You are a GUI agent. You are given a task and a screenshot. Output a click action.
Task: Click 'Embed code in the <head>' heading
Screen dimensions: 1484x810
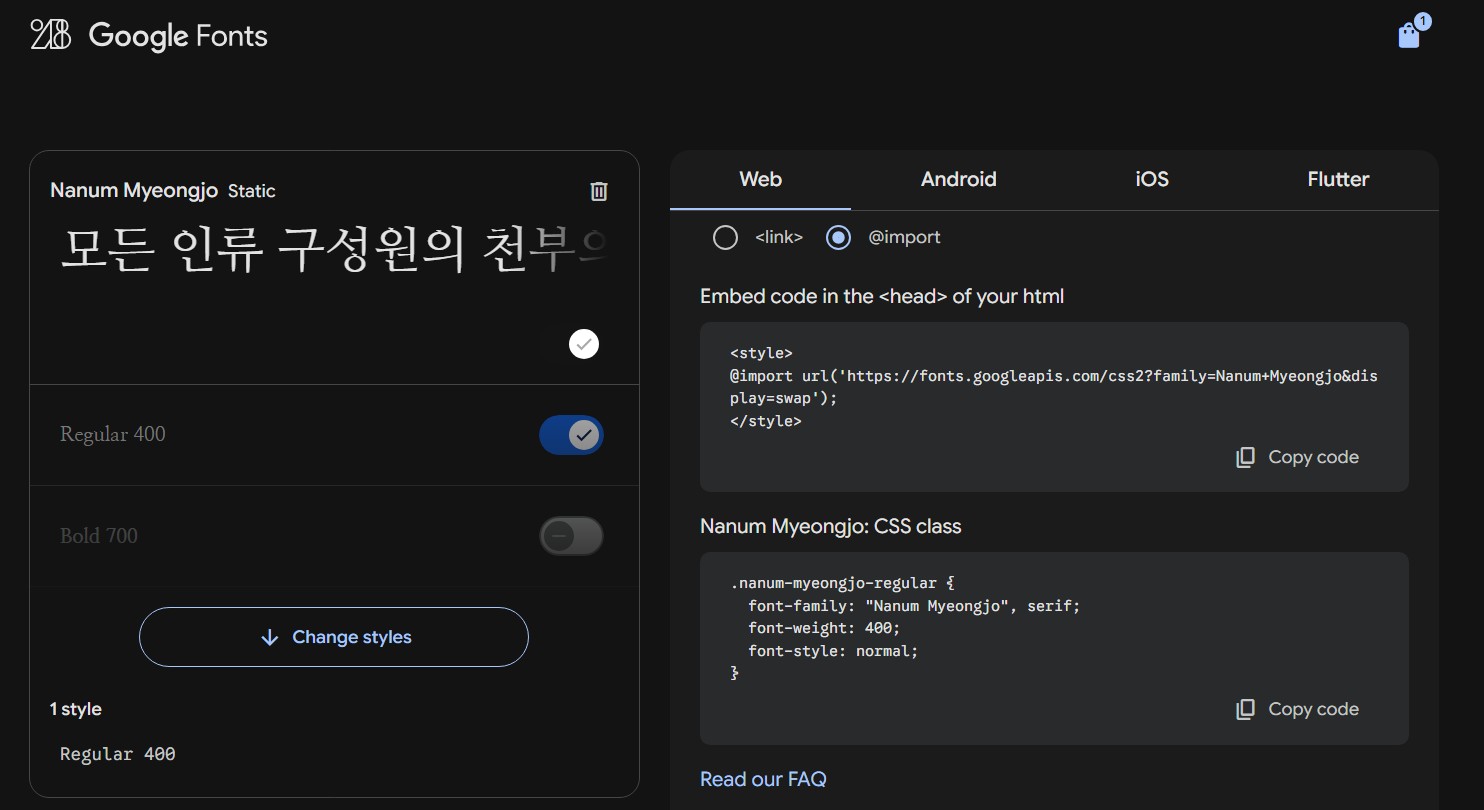coord(882,296)
